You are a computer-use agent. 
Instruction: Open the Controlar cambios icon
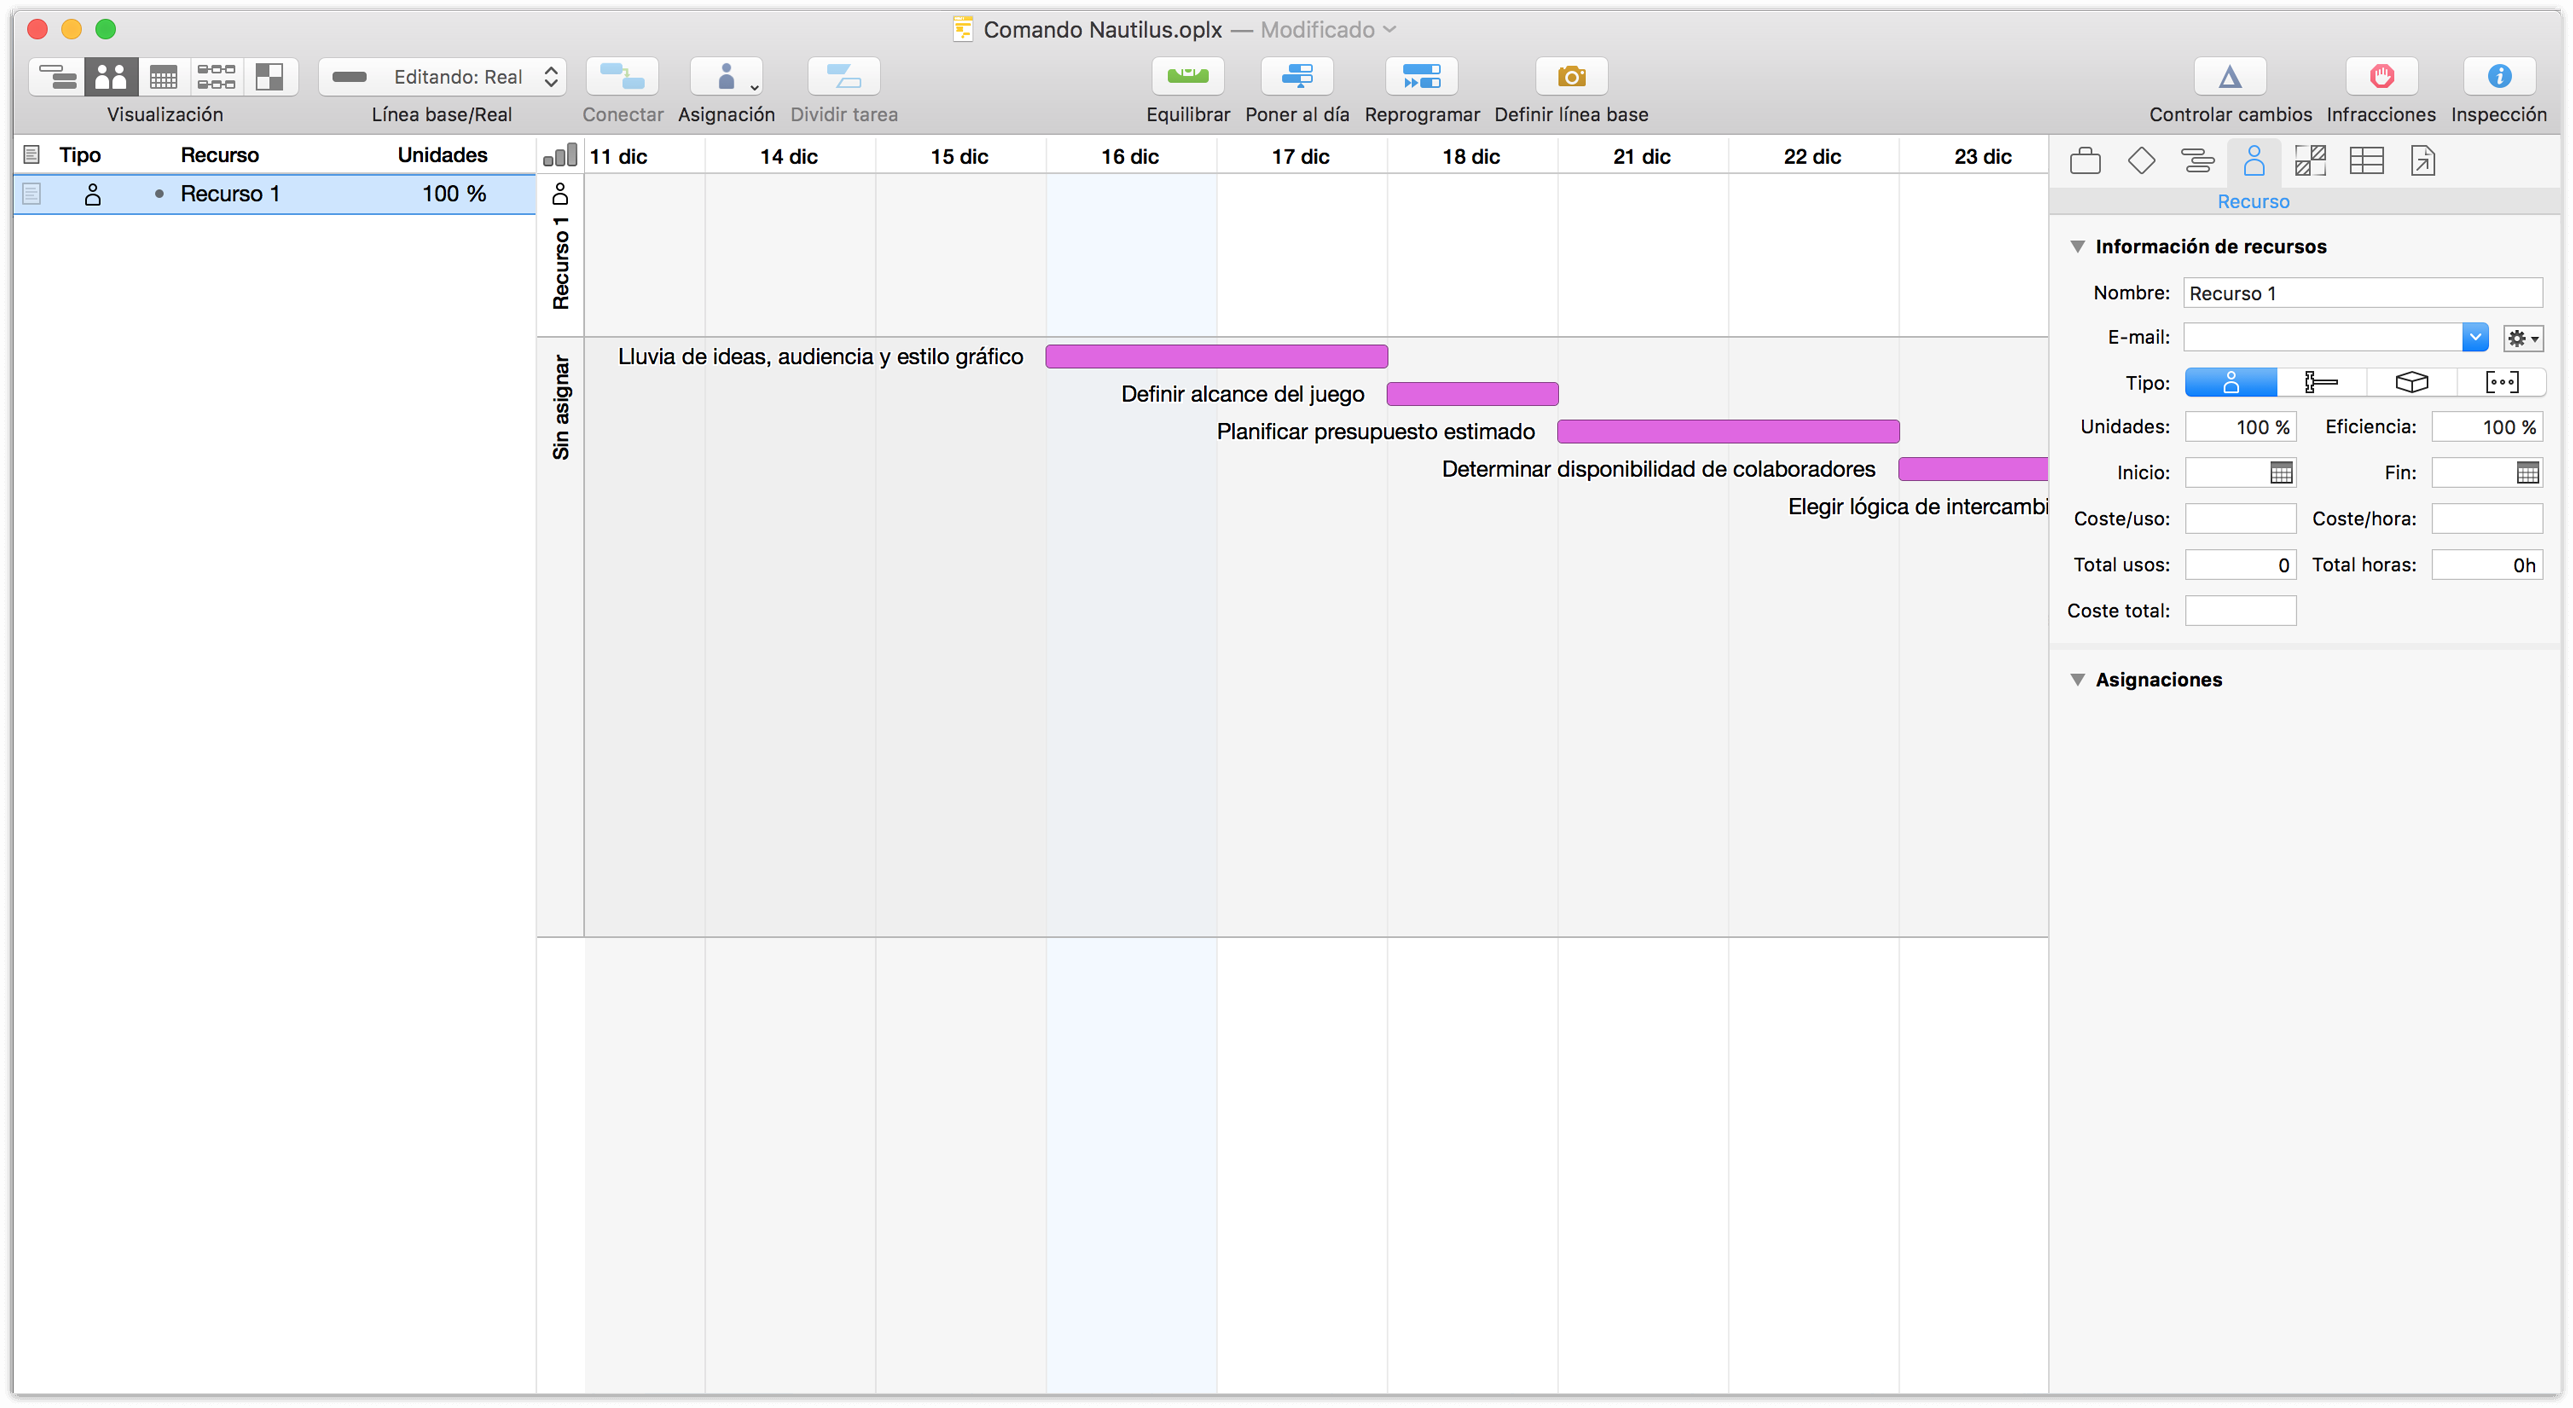pos(2229,77)
